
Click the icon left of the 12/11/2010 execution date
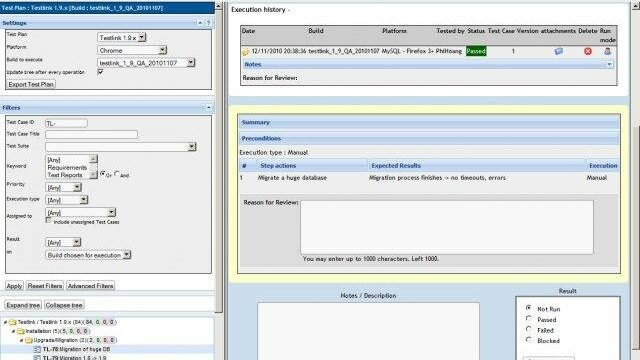click(245, 52)
